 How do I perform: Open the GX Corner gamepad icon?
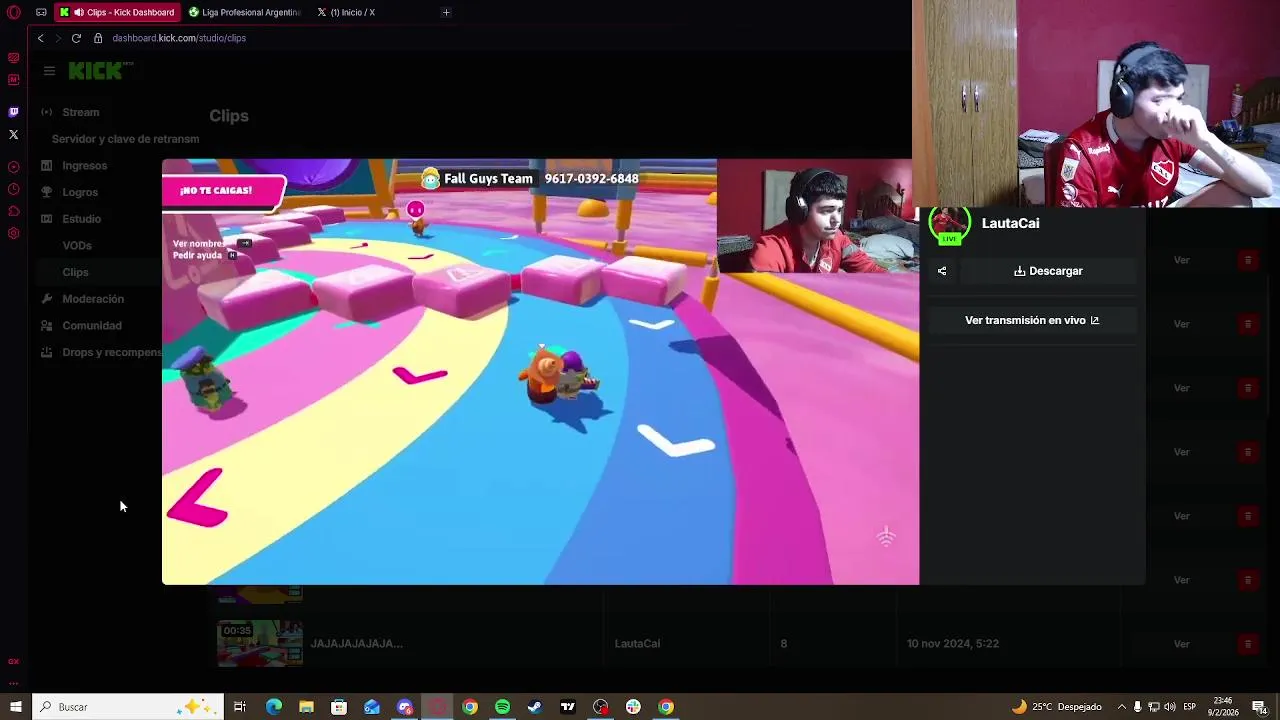[x=41, y=12]
